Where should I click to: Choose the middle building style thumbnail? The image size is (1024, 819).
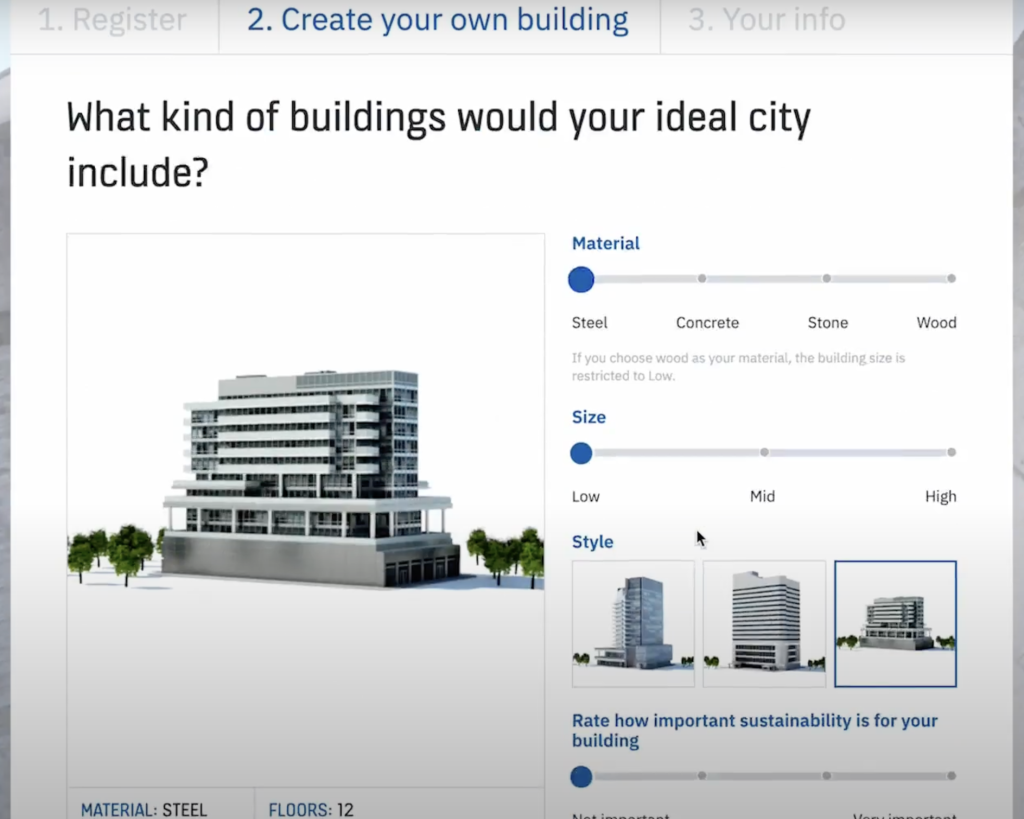pyautogui.click(x=764, y=623)
